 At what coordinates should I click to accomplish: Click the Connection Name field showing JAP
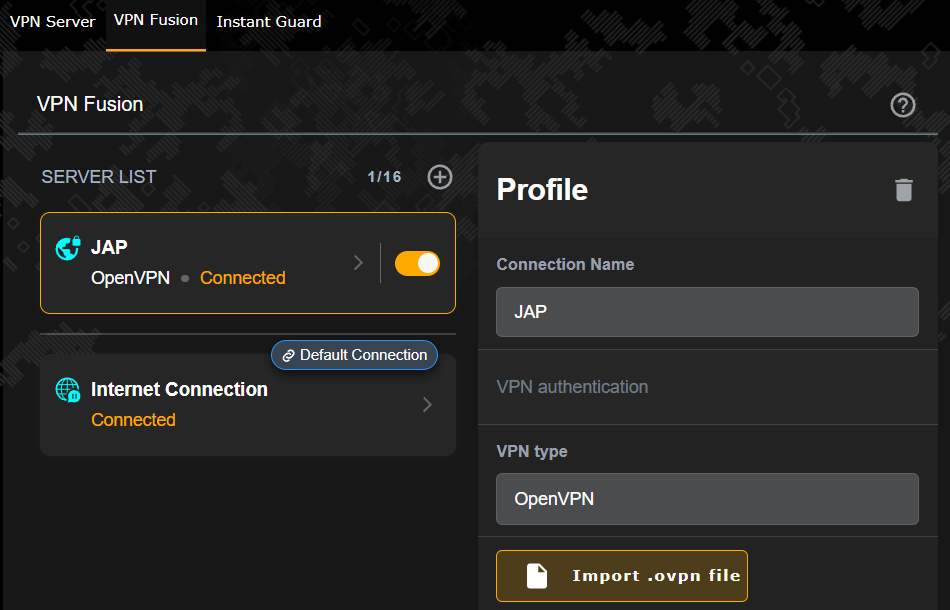[707, 312]
